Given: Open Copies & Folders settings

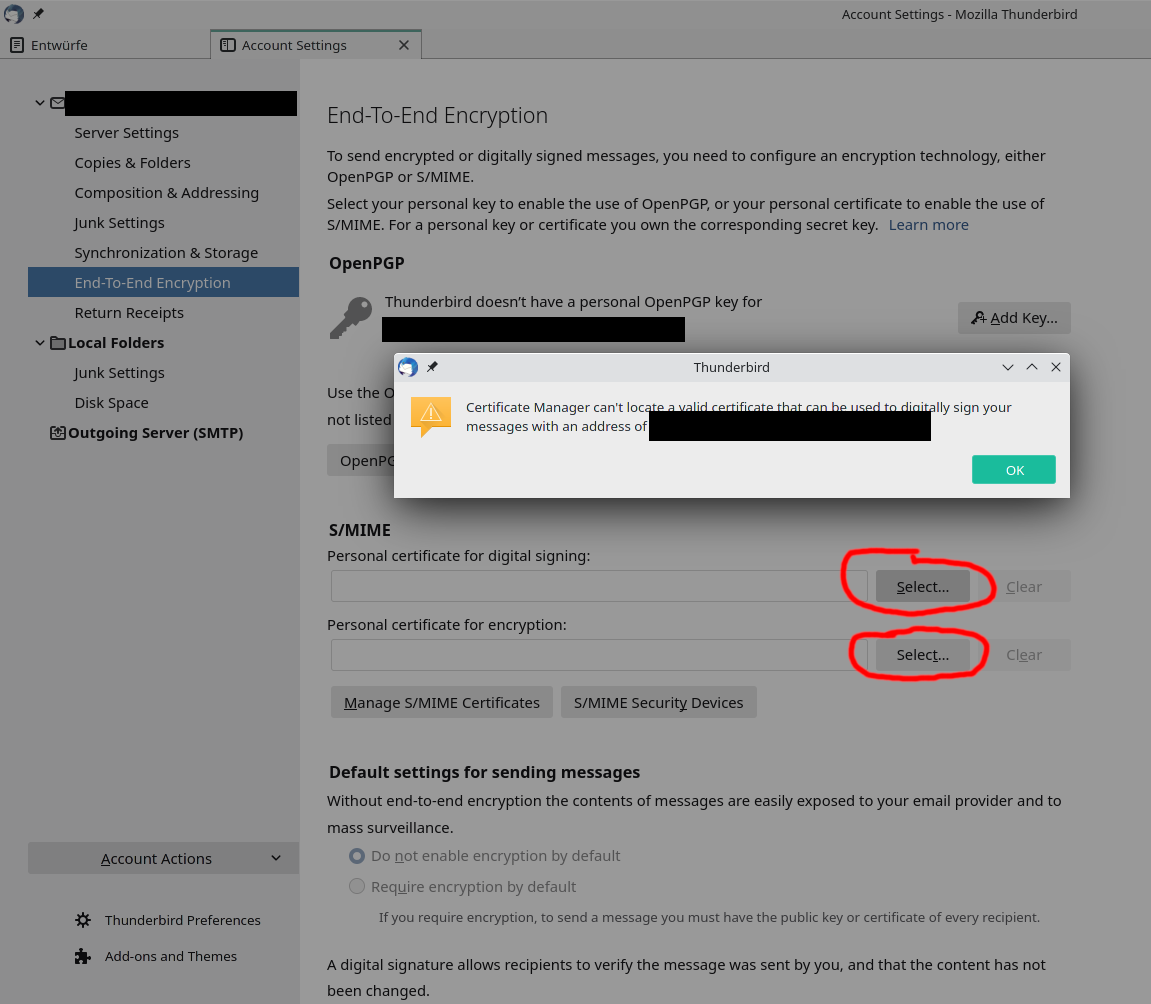Looking at the screenshot, I should 132,163.
